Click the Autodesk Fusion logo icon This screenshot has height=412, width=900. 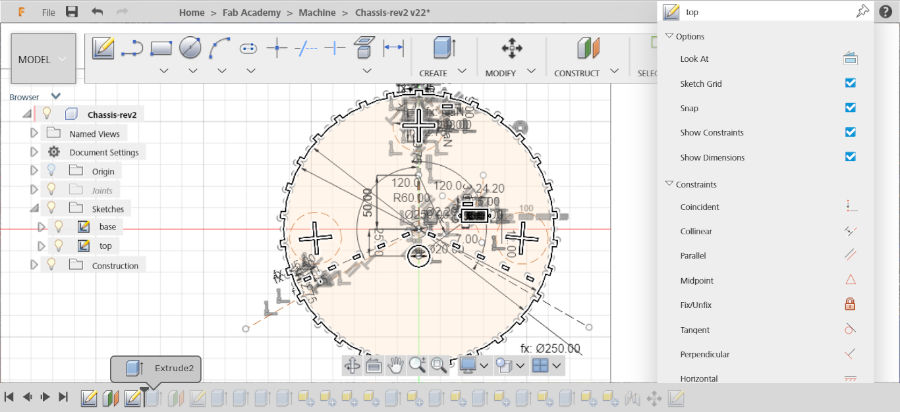point(22,12)
